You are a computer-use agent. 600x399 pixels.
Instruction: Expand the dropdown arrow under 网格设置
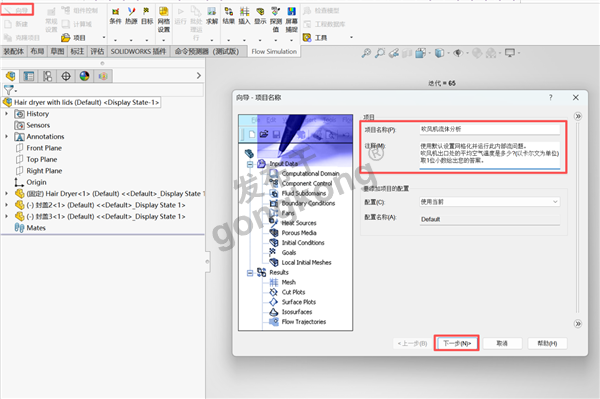coord(163,40)
